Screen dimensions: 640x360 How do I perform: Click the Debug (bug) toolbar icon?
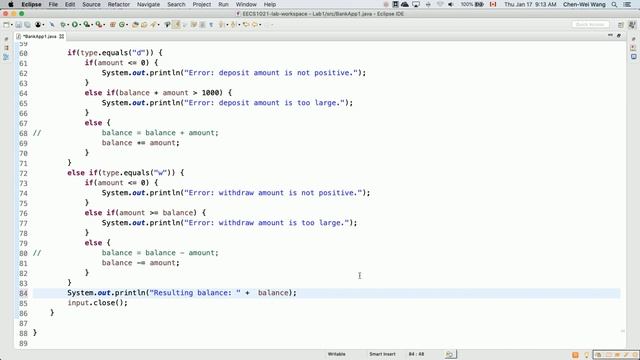[63, 25]
